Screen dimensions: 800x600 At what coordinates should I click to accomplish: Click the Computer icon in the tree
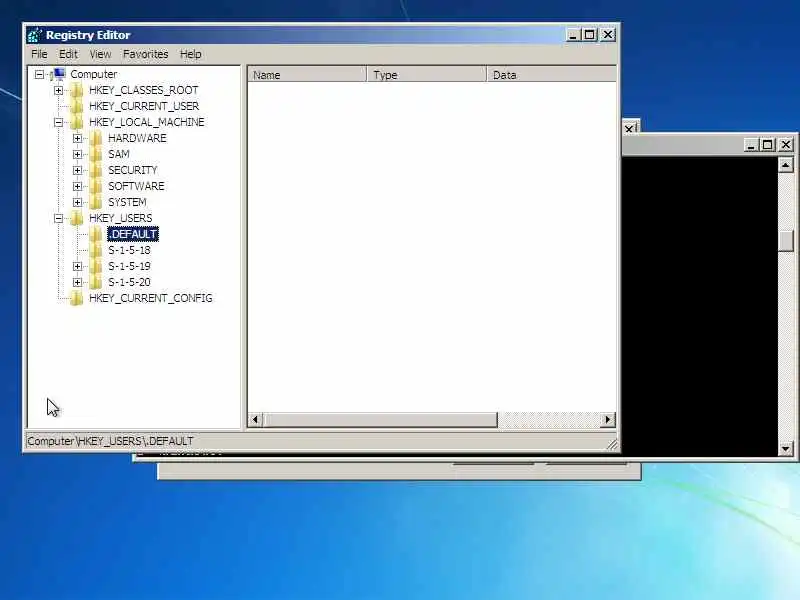58,74
